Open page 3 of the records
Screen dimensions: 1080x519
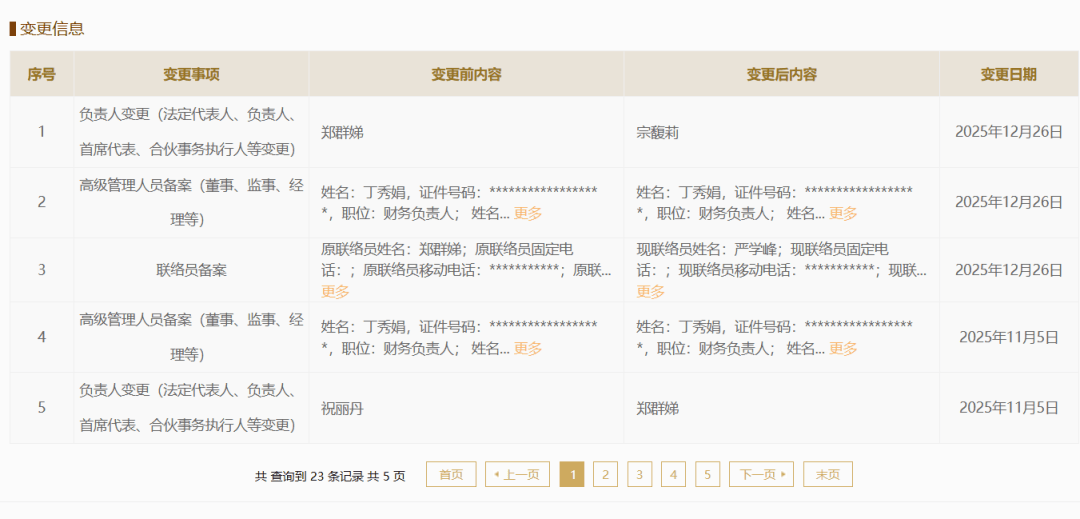click(640, 475)
